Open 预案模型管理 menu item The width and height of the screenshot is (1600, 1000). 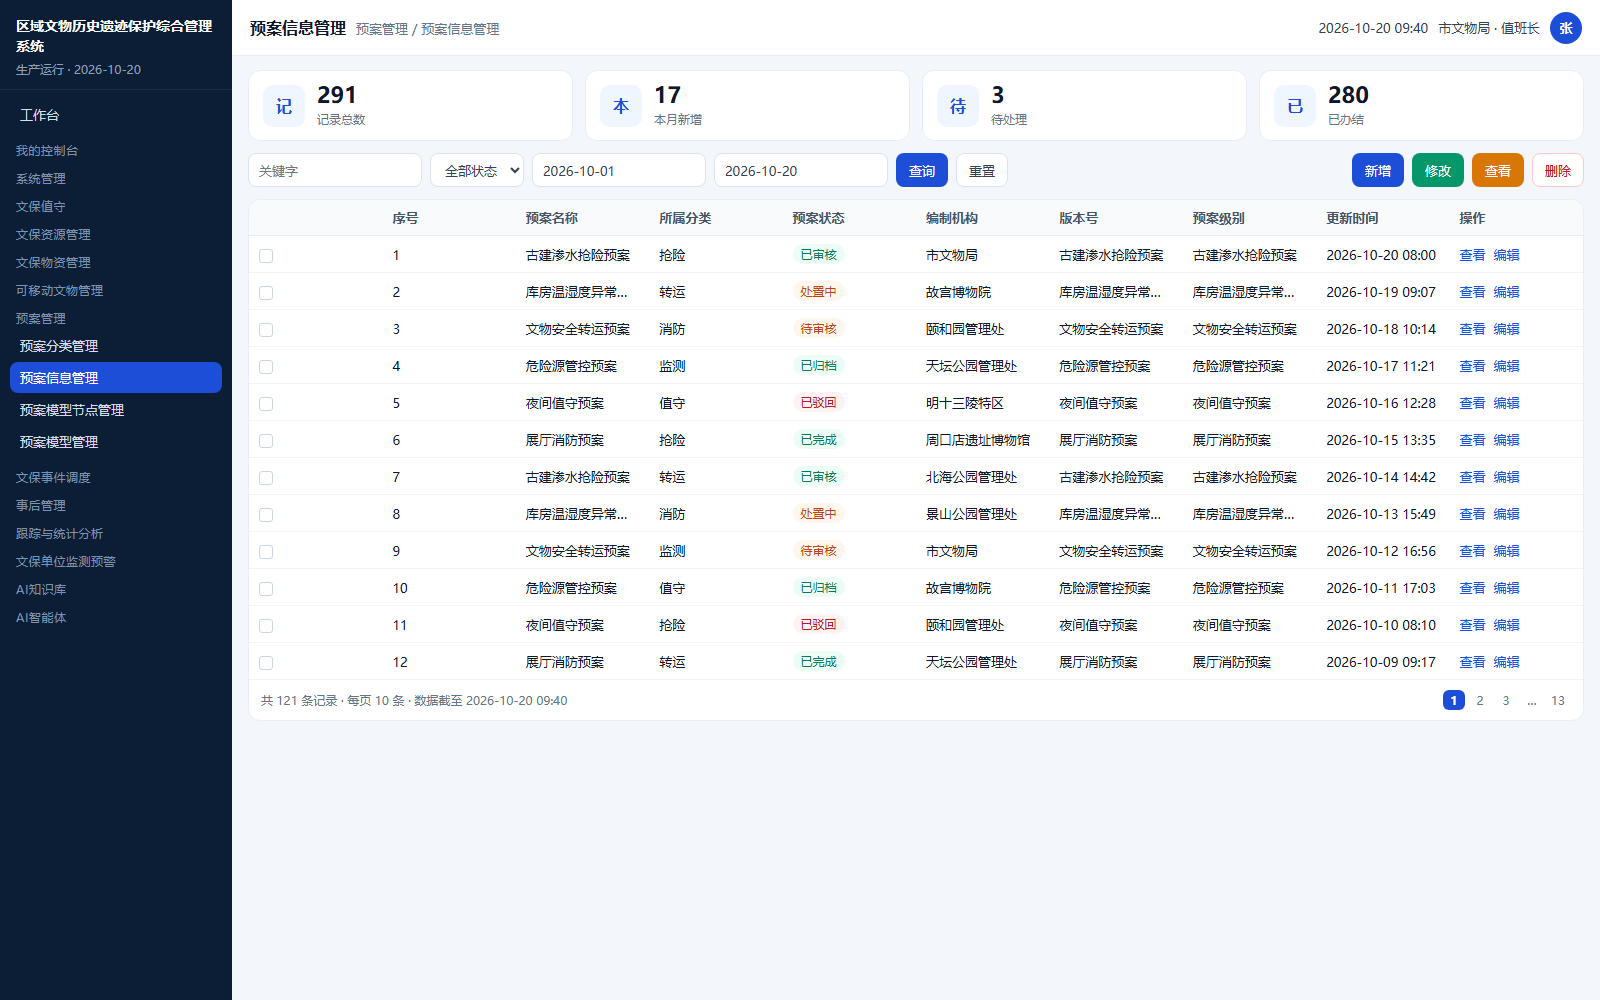point(116,442)
